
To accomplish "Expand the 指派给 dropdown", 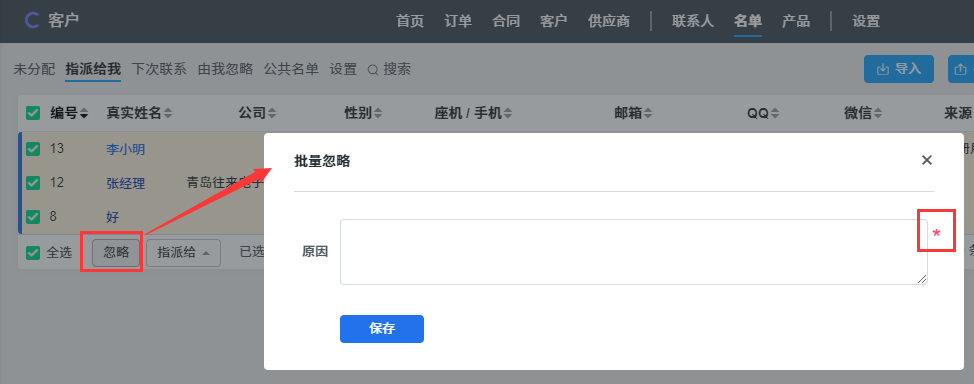I will pos(183,253).
